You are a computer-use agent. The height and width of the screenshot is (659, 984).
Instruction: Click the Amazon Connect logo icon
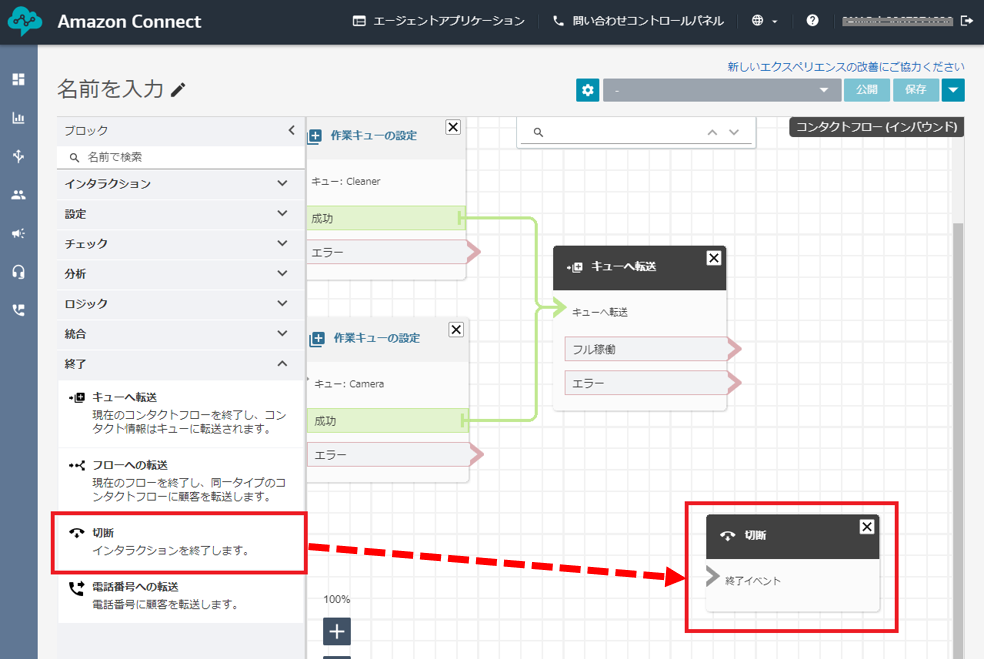24,21
